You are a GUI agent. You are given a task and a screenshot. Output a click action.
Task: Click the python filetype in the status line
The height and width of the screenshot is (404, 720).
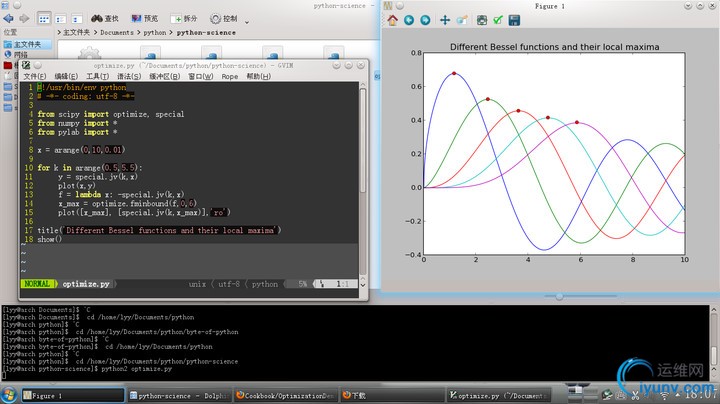point(264,284)
